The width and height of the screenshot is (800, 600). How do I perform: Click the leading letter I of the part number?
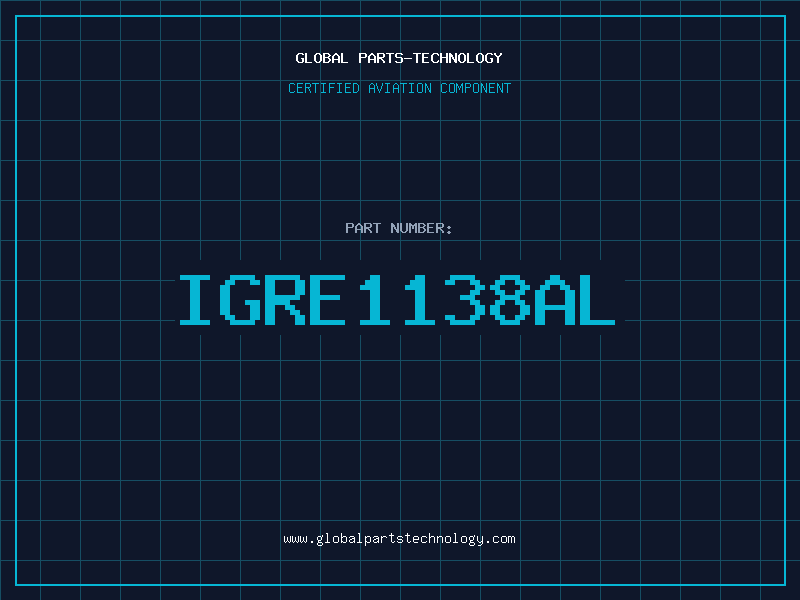coord(195,300)
